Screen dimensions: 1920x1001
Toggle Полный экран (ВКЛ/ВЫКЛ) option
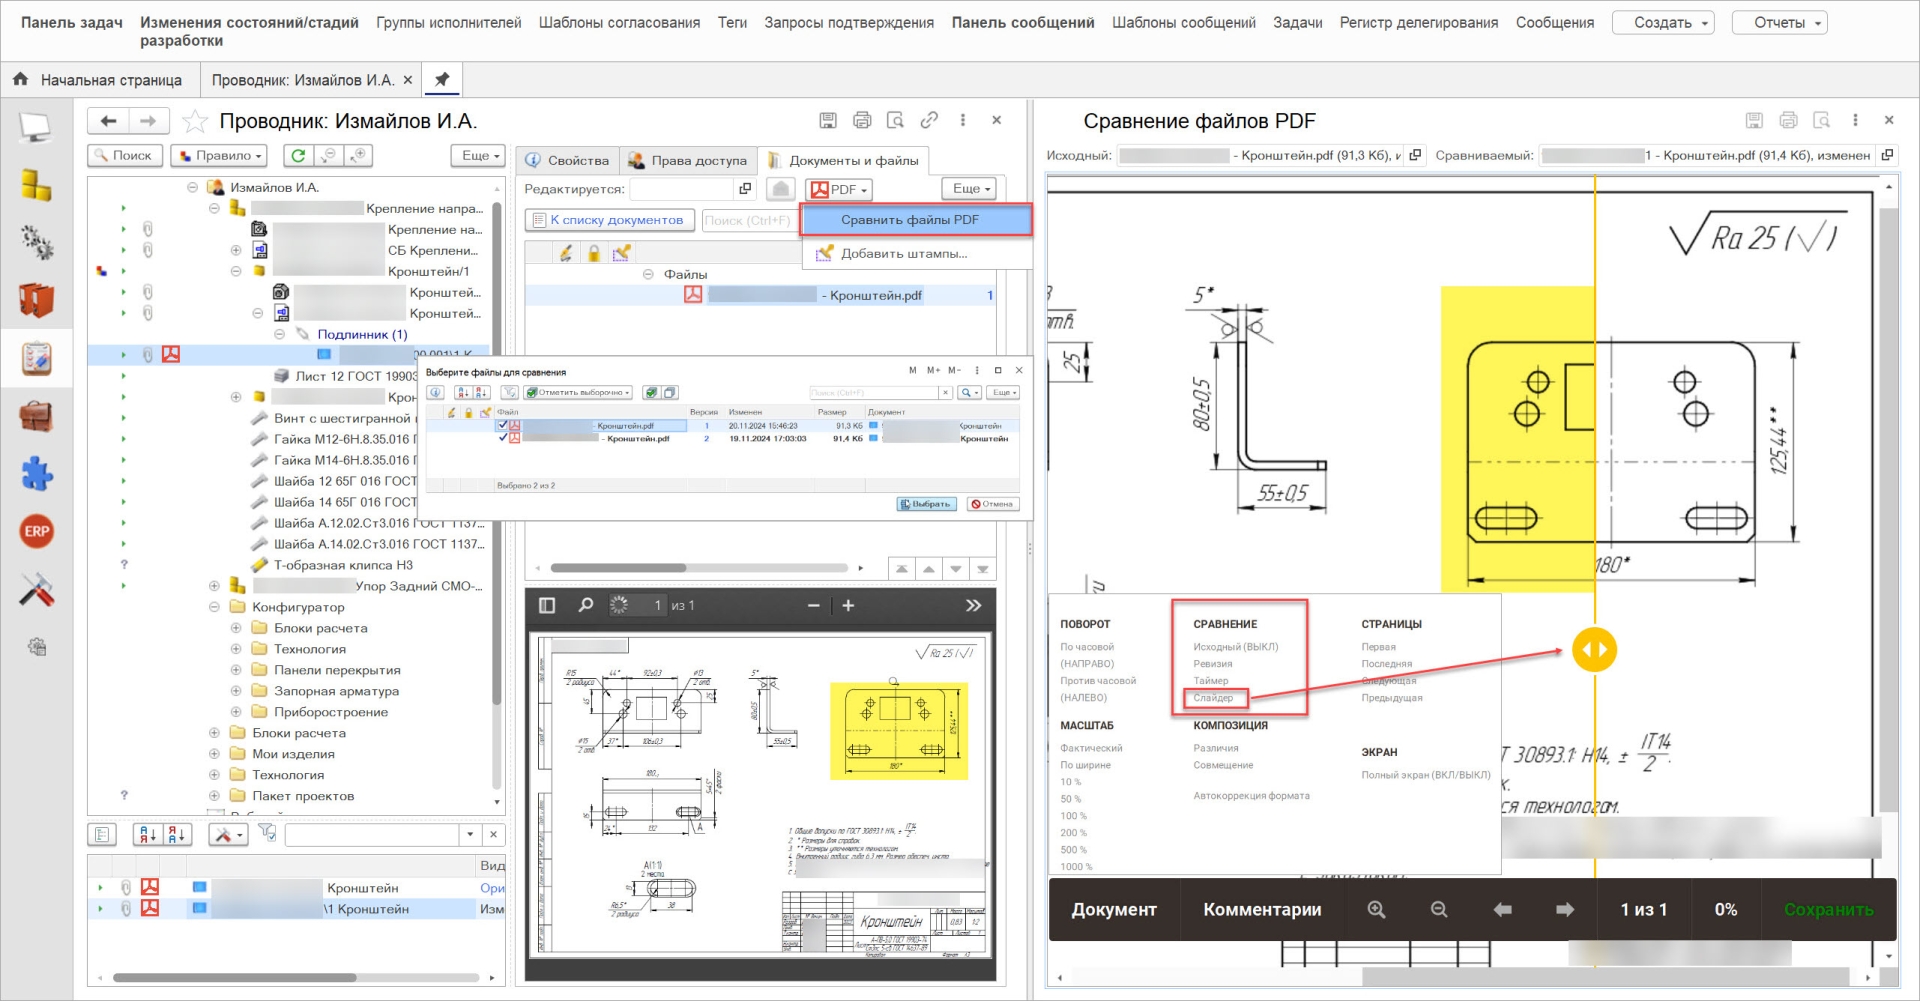[x=1425, y=775]
